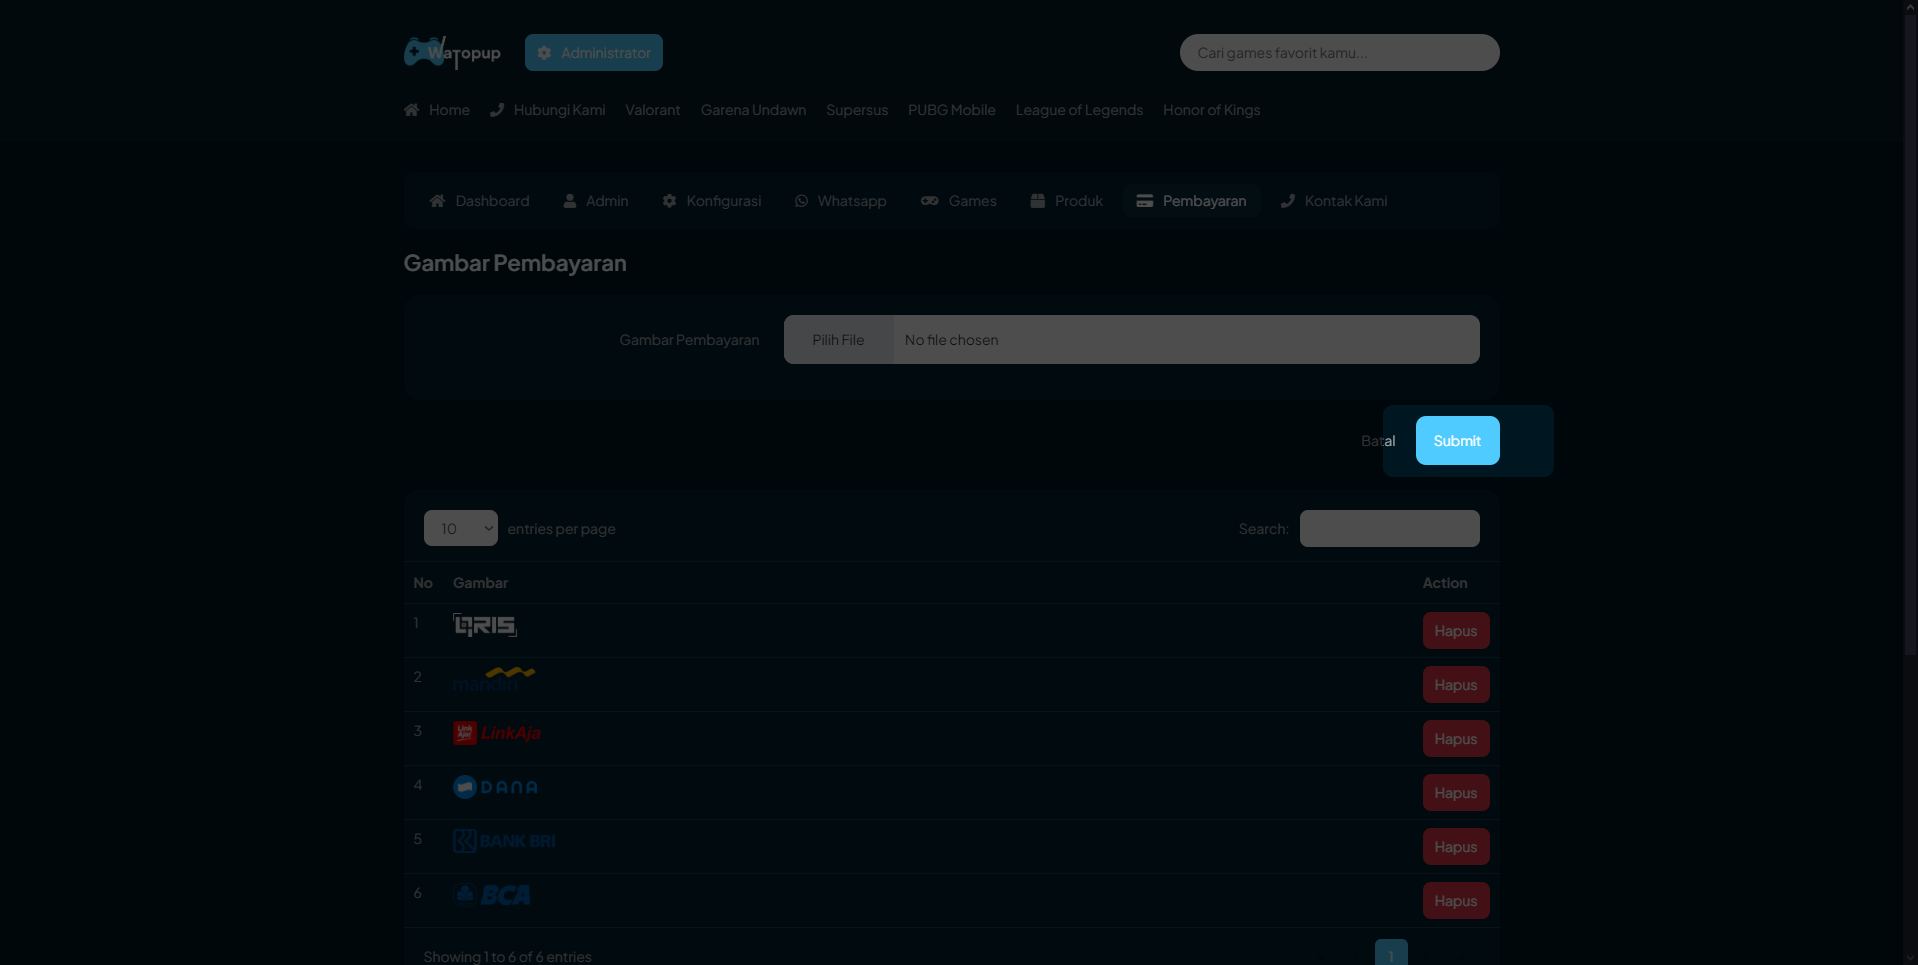Click the Gambar Pembayaran heading

click(x=515, y=263)
